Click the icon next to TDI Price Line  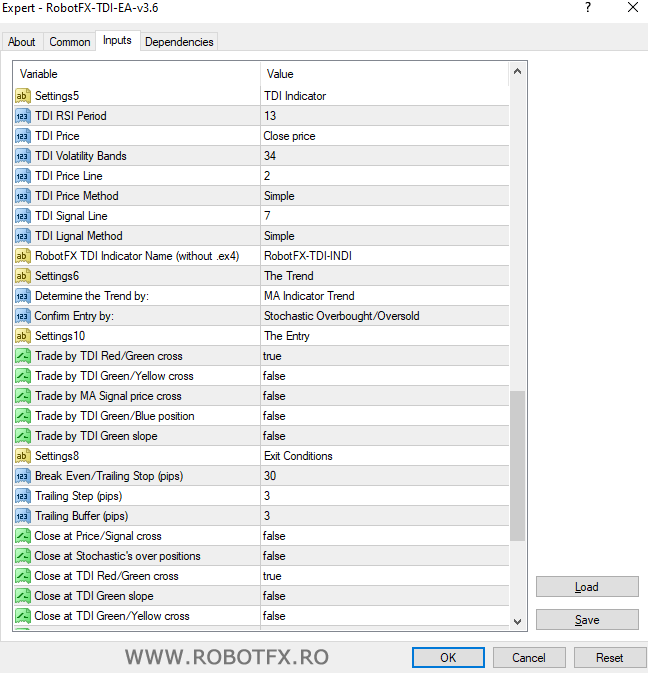23,176
